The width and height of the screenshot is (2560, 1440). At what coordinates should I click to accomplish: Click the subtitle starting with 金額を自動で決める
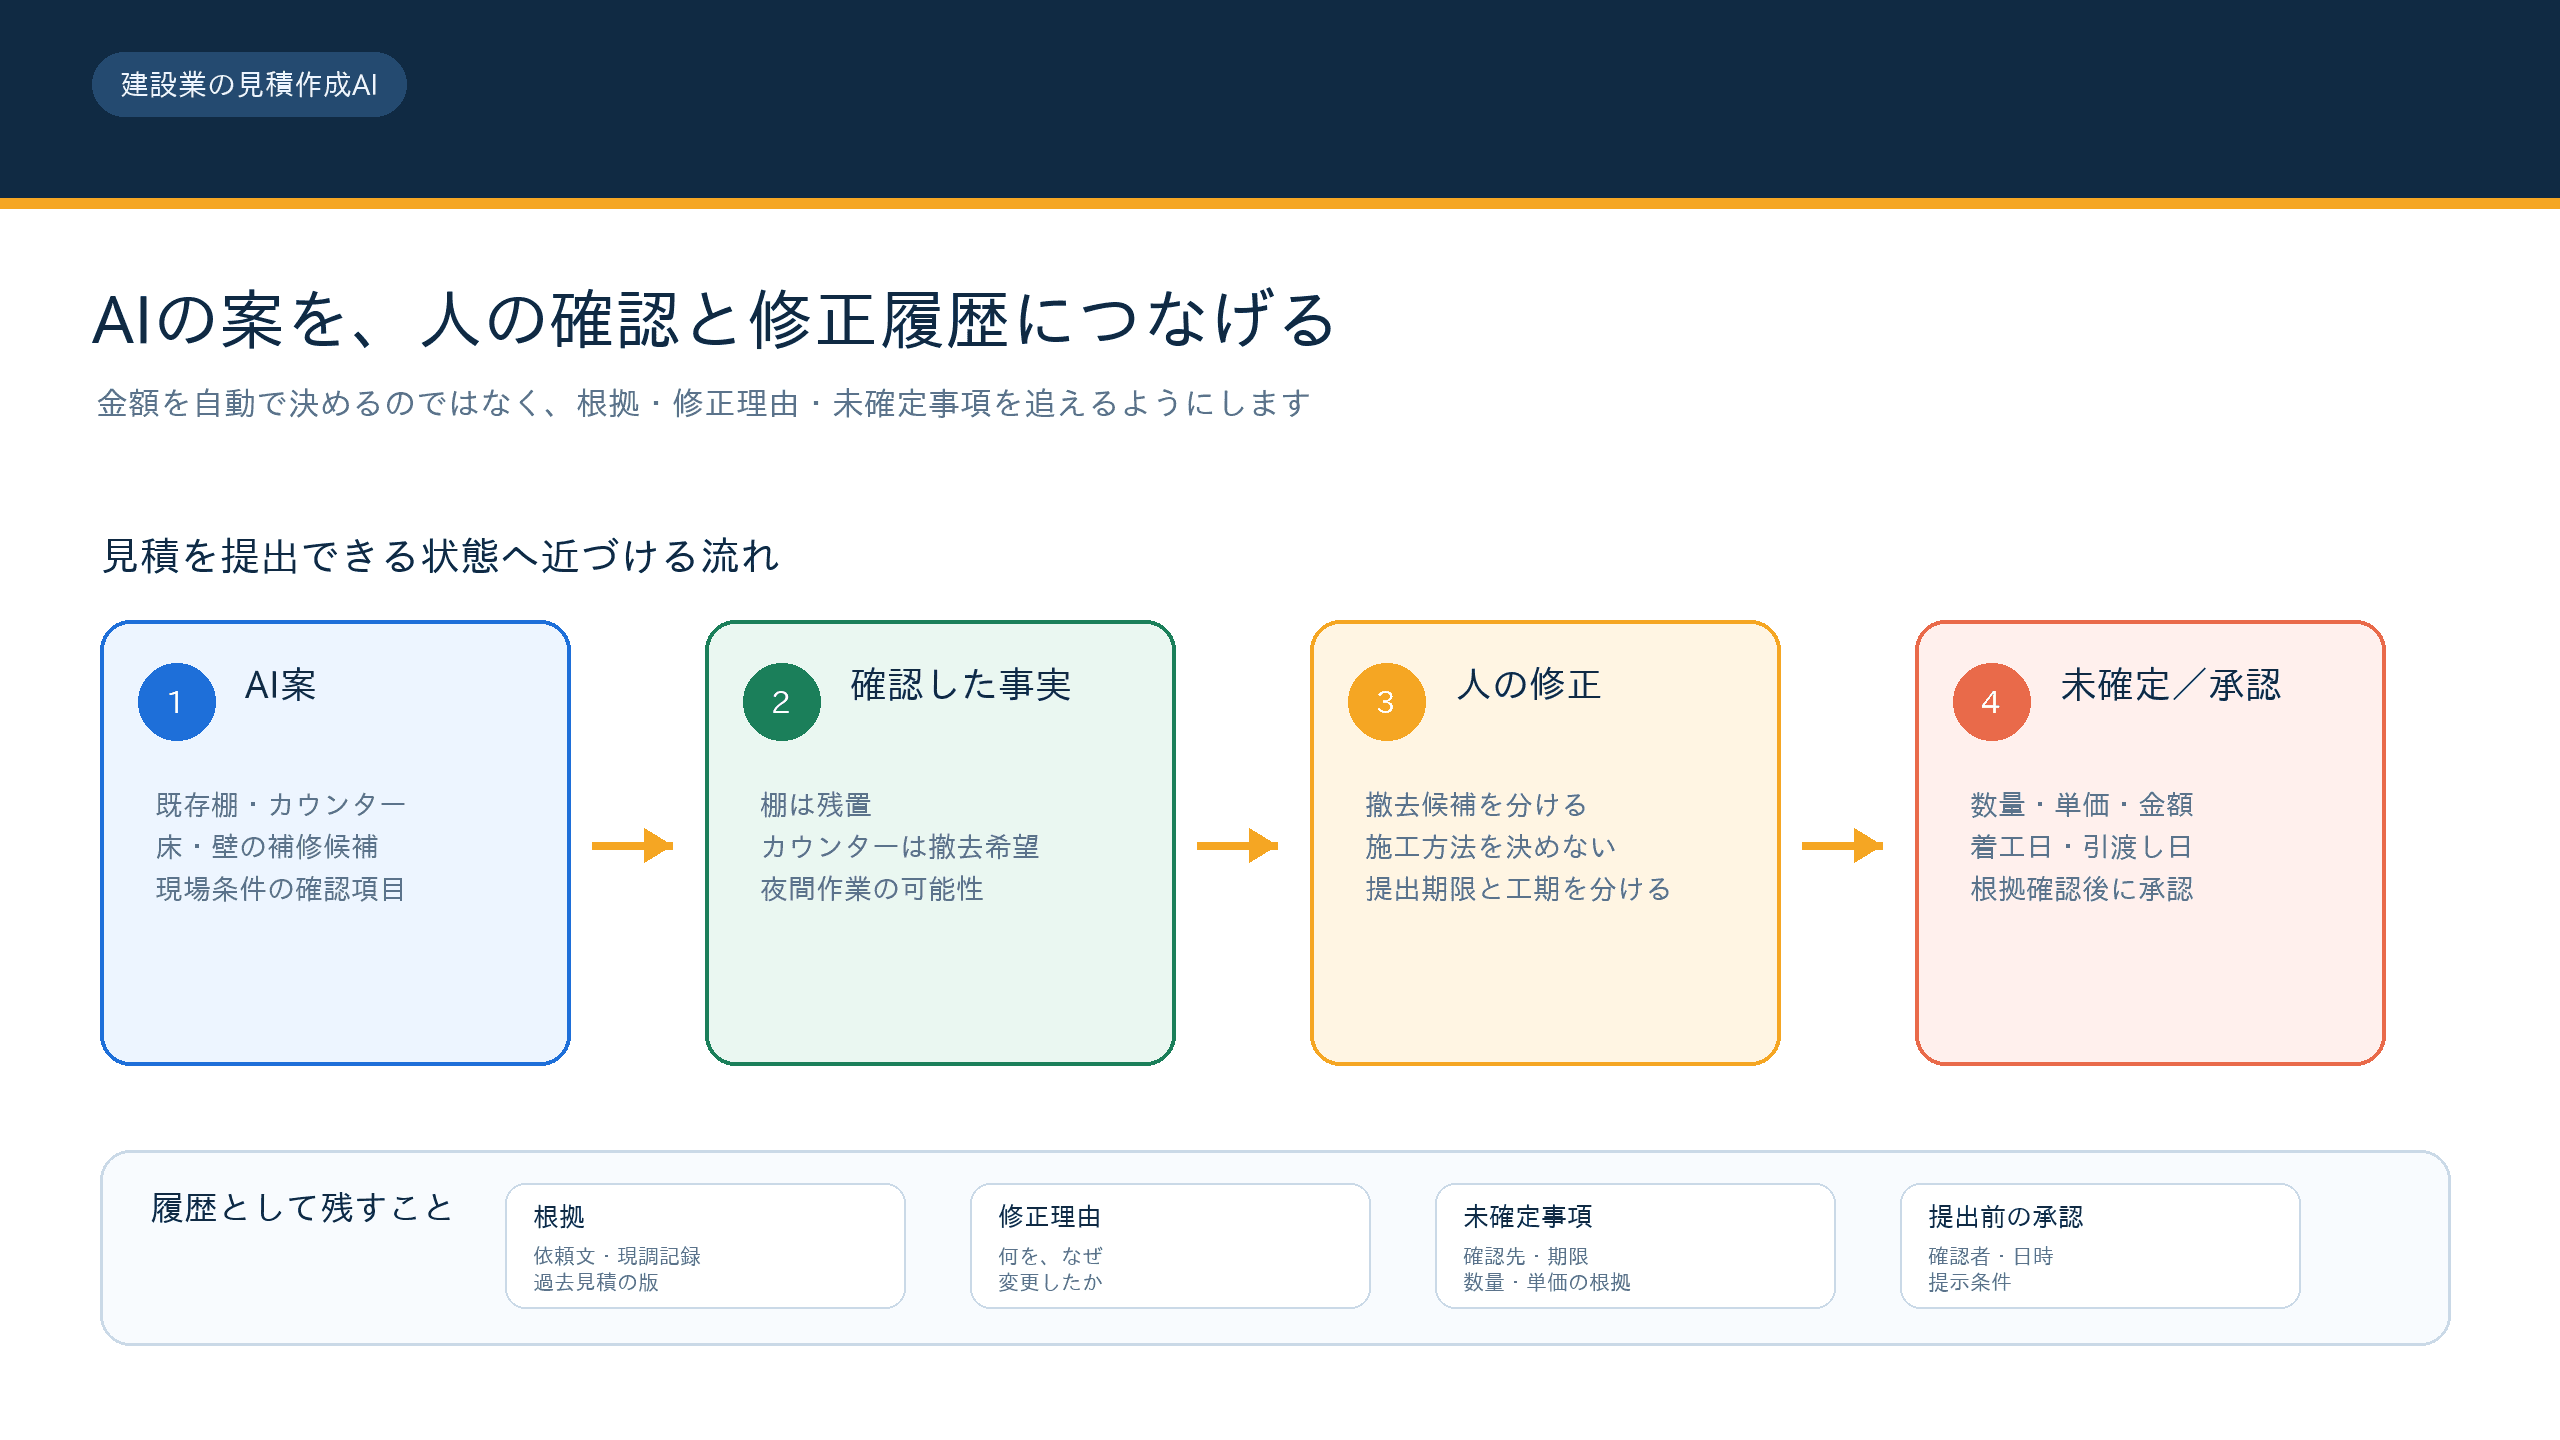(704, 403)
